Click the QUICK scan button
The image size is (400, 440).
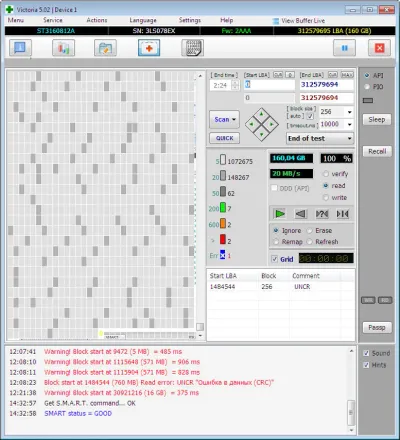[224, 138]
